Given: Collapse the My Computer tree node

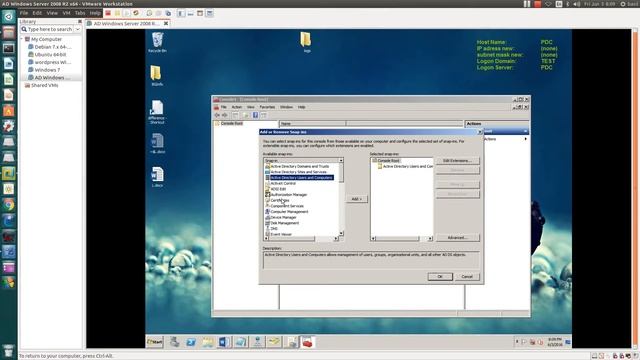Looking at the screenshot, I should 22,39.
